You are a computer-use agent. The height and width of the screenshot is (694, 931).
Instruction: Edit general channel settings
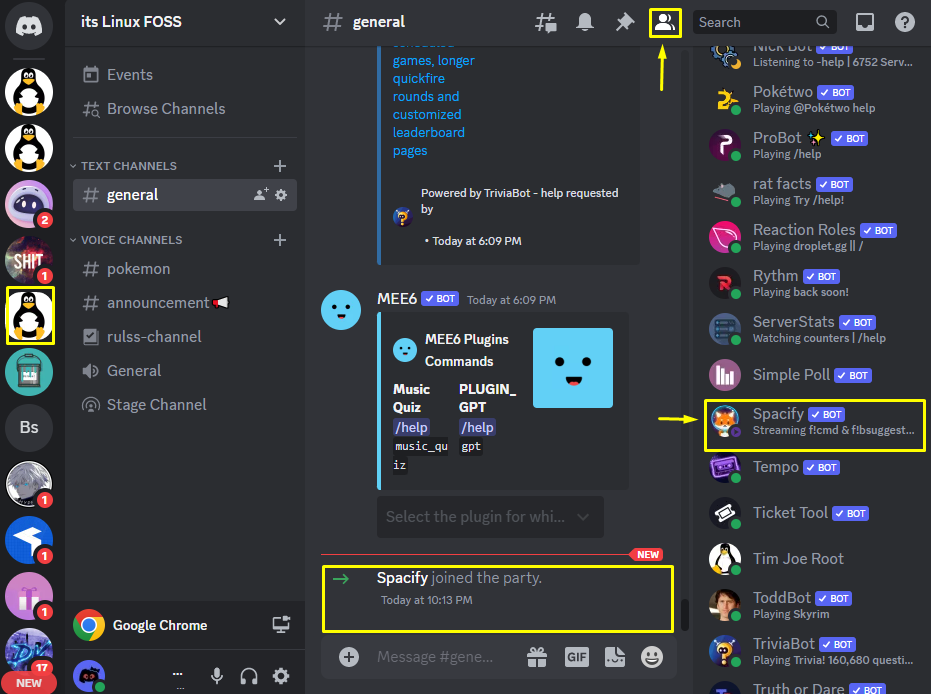(281, 195)
